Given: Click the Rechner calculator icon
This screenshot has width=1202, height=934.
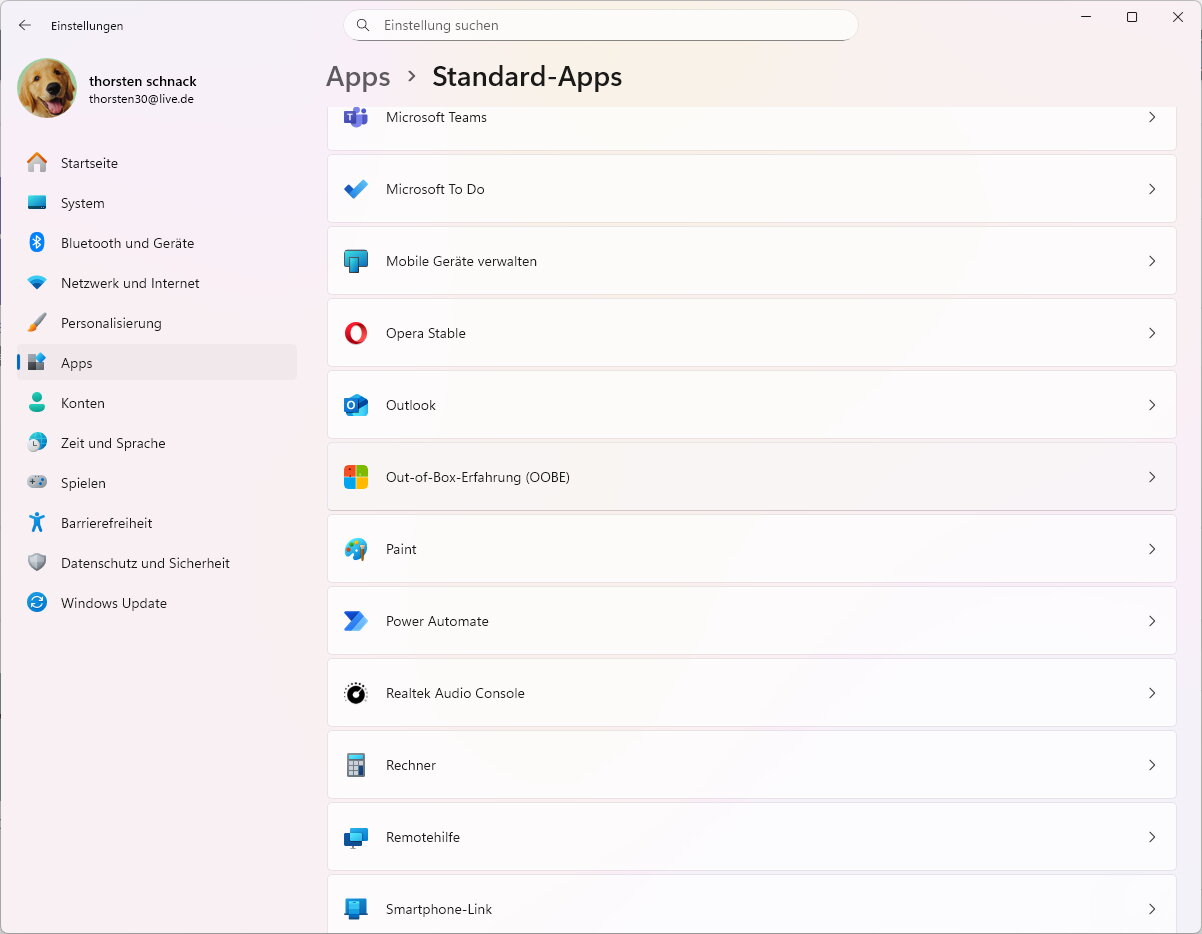Looking at the screenshot, I should (x=355, y=765).
